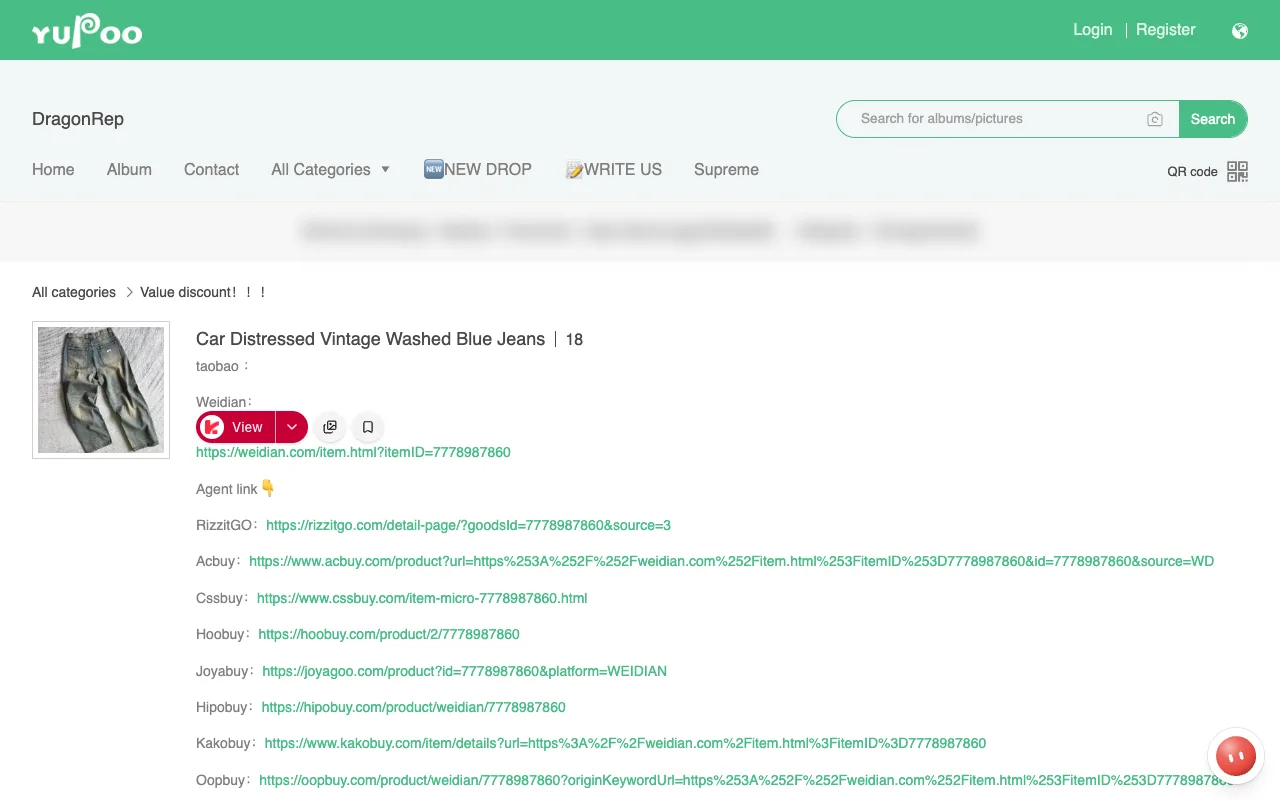The image size is (1280, 800).
Task: Open the Contact tab
Action: [211, 170]
